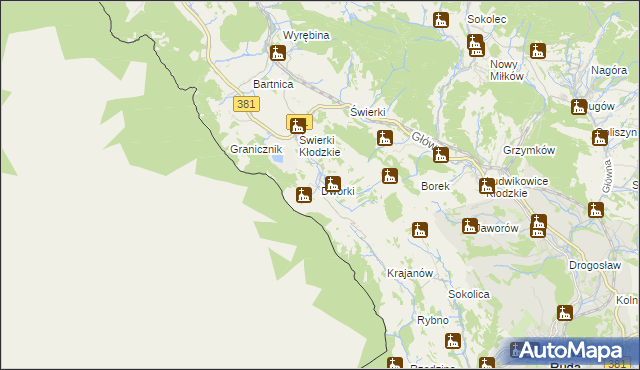Click the Sokolec place label
Screen dimensions: 640x370
[x=487, y=20]
